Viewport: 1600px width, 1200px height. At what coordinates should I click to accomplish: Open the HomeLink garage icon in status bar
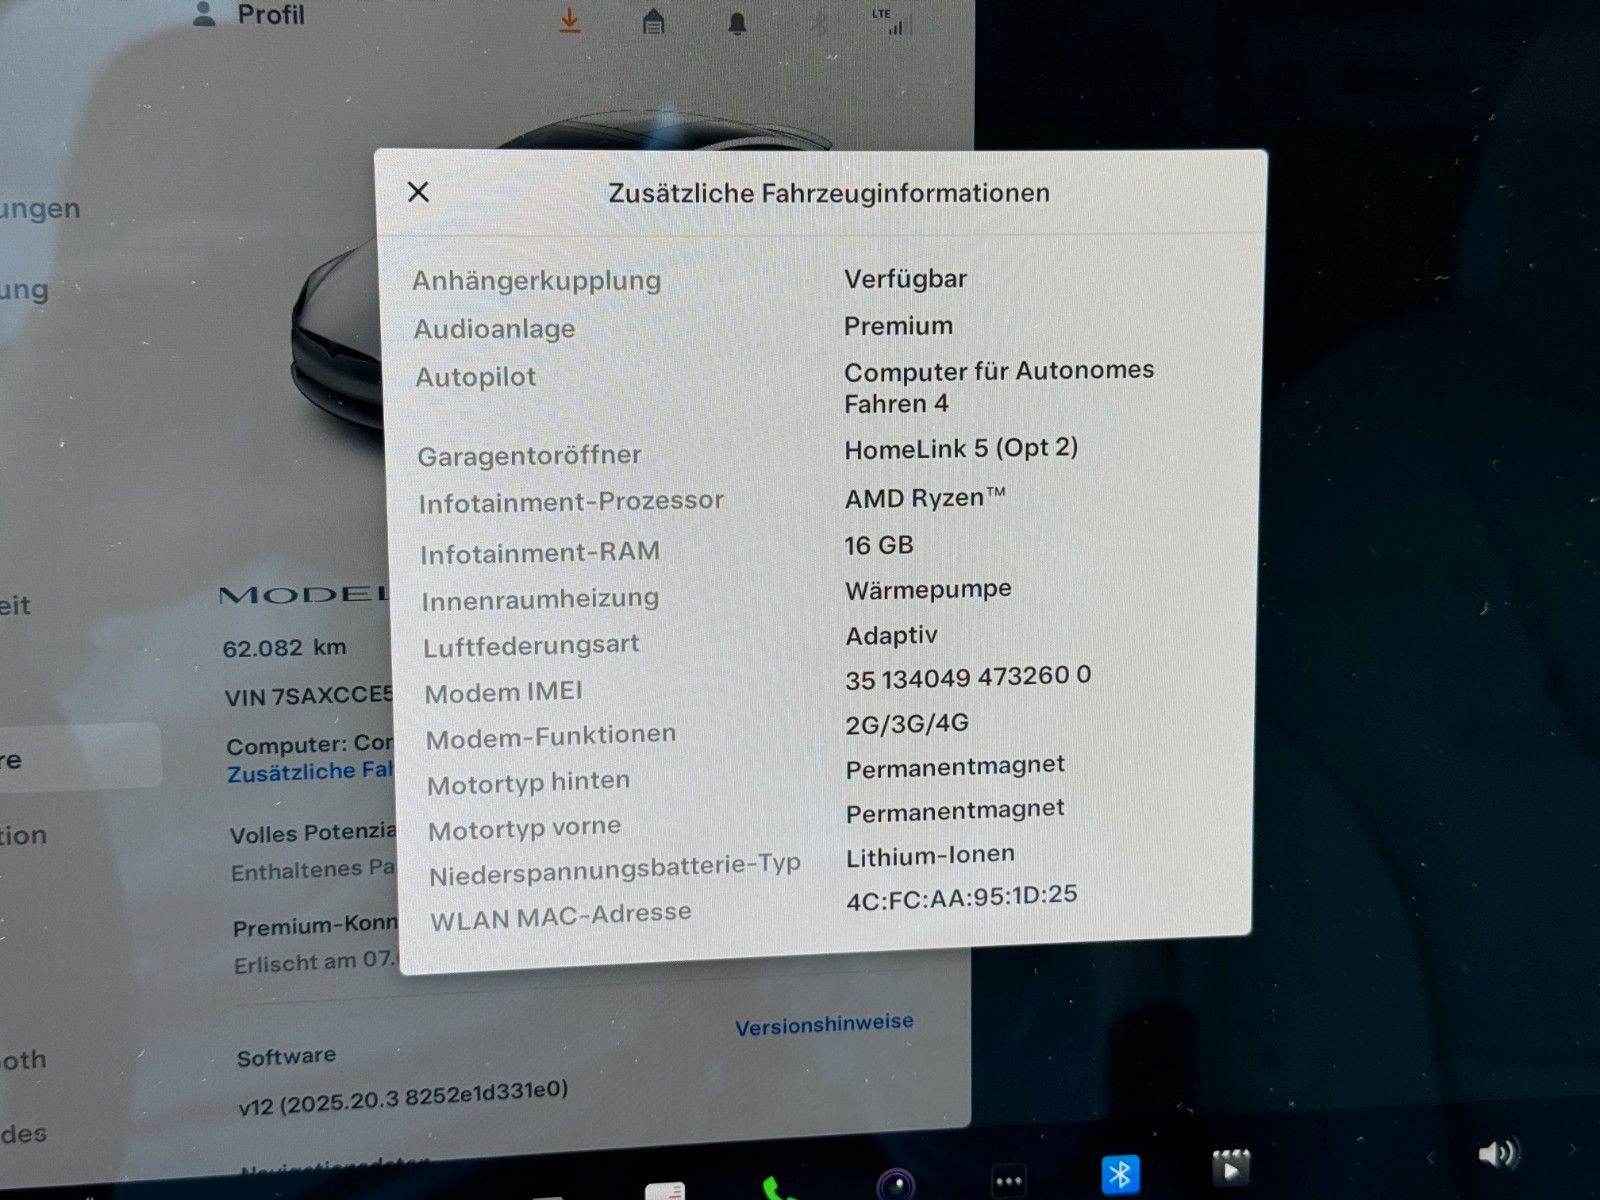click(653, 21)
